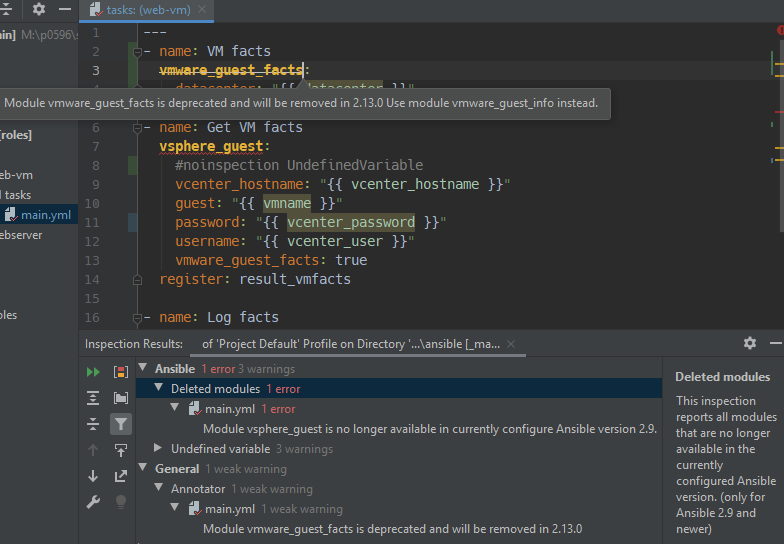The image size is (784, 544).
Task: Collapse the Ansible inspection group
Action: pyautogui.click(x=143, y=368)
